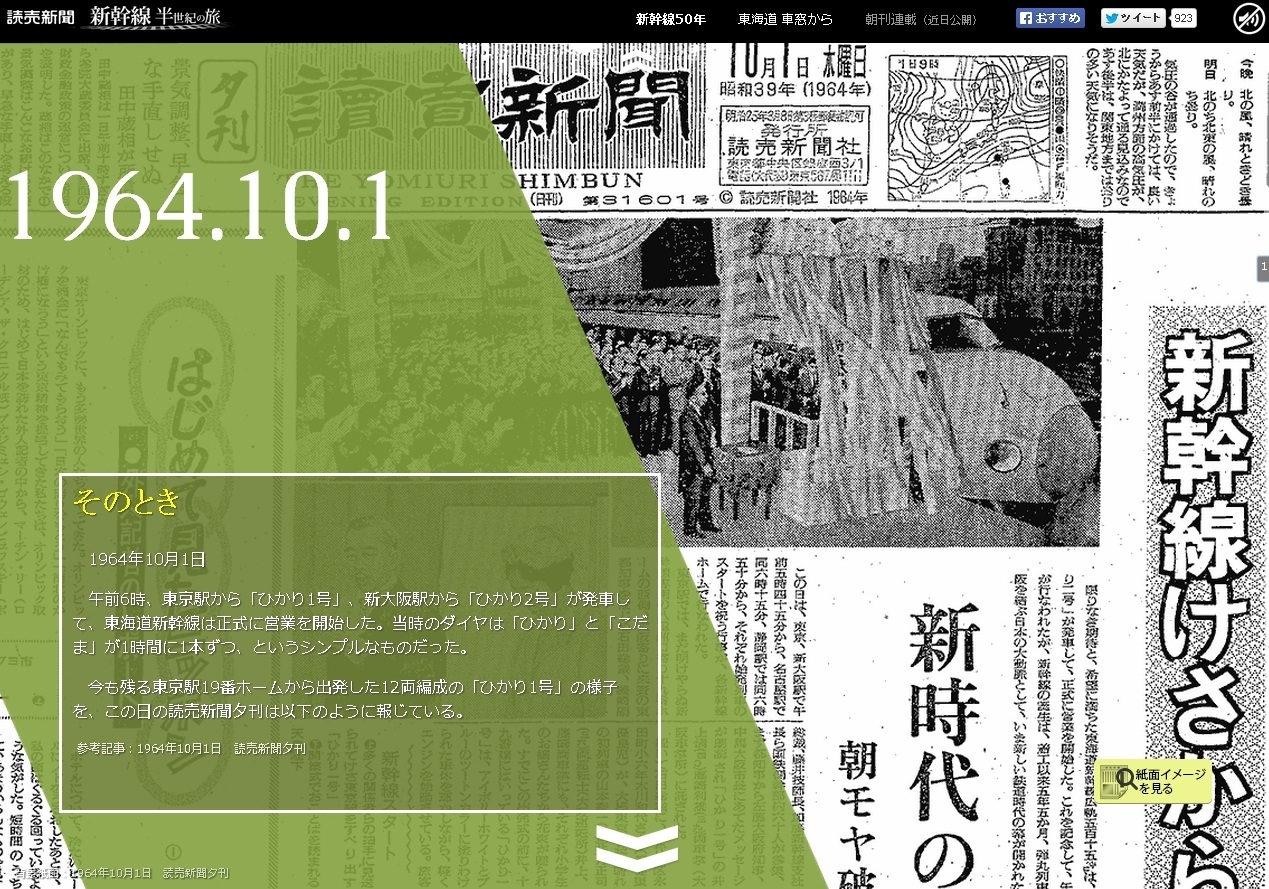Toggle the sound mute icon
This screenshot has width=1269, height=889.
(x=1246, y=18)
